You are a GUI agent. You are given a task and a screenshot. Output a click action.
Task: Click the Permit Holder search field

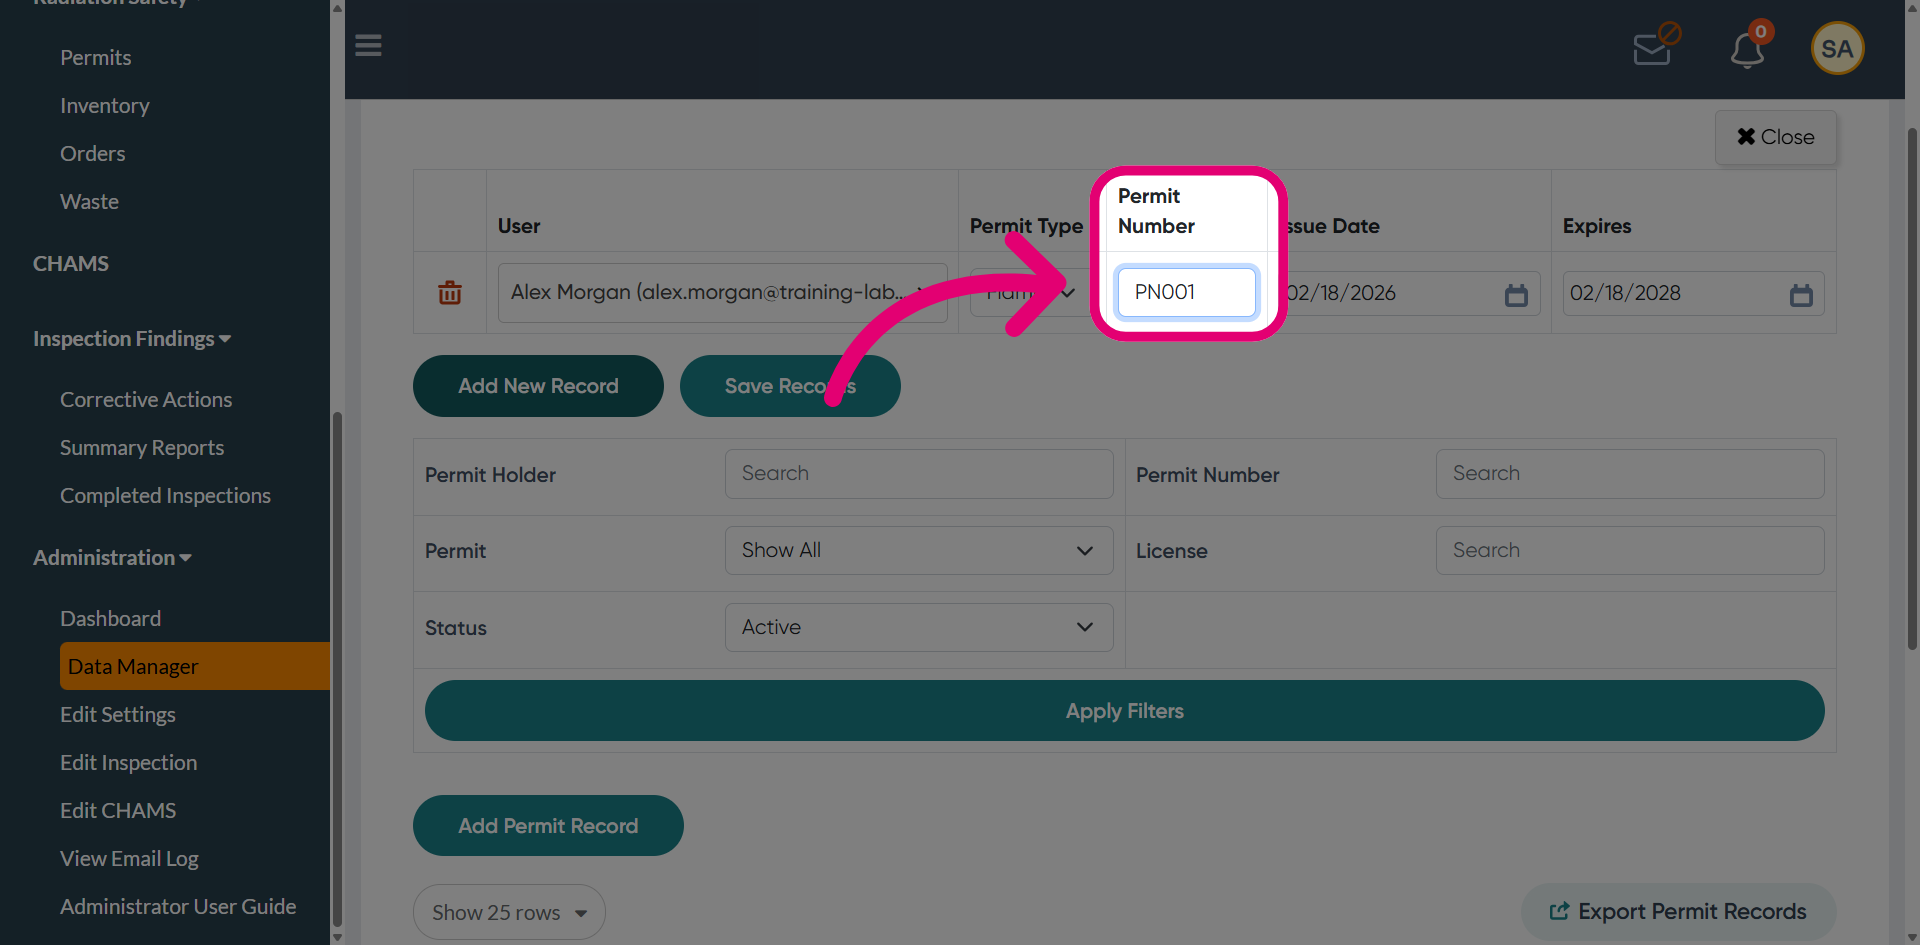(x=919, y=474)
